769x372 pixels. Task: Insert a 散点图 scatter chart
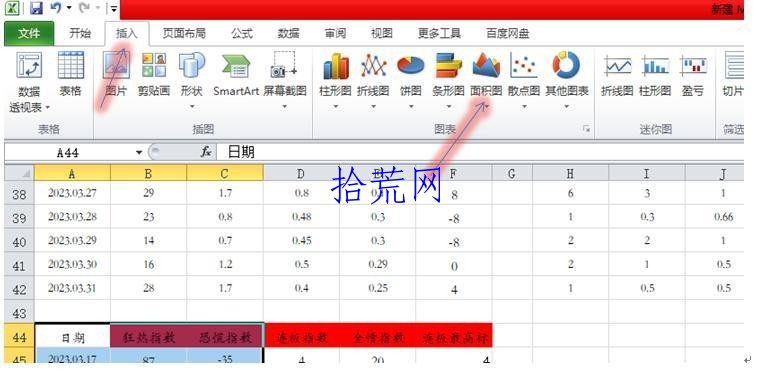pyautogui.click(x=524, y=81)
